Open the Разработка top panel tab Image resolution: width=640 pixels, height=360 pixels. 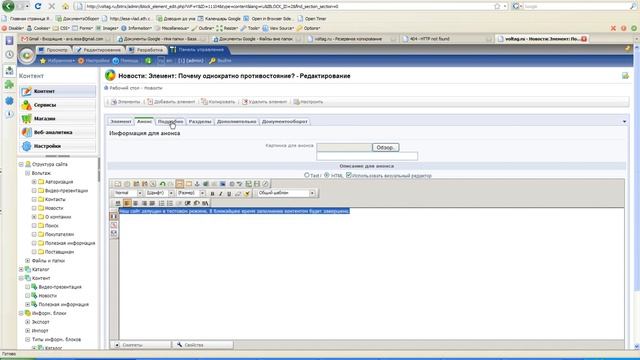click(x=146, y=50)
